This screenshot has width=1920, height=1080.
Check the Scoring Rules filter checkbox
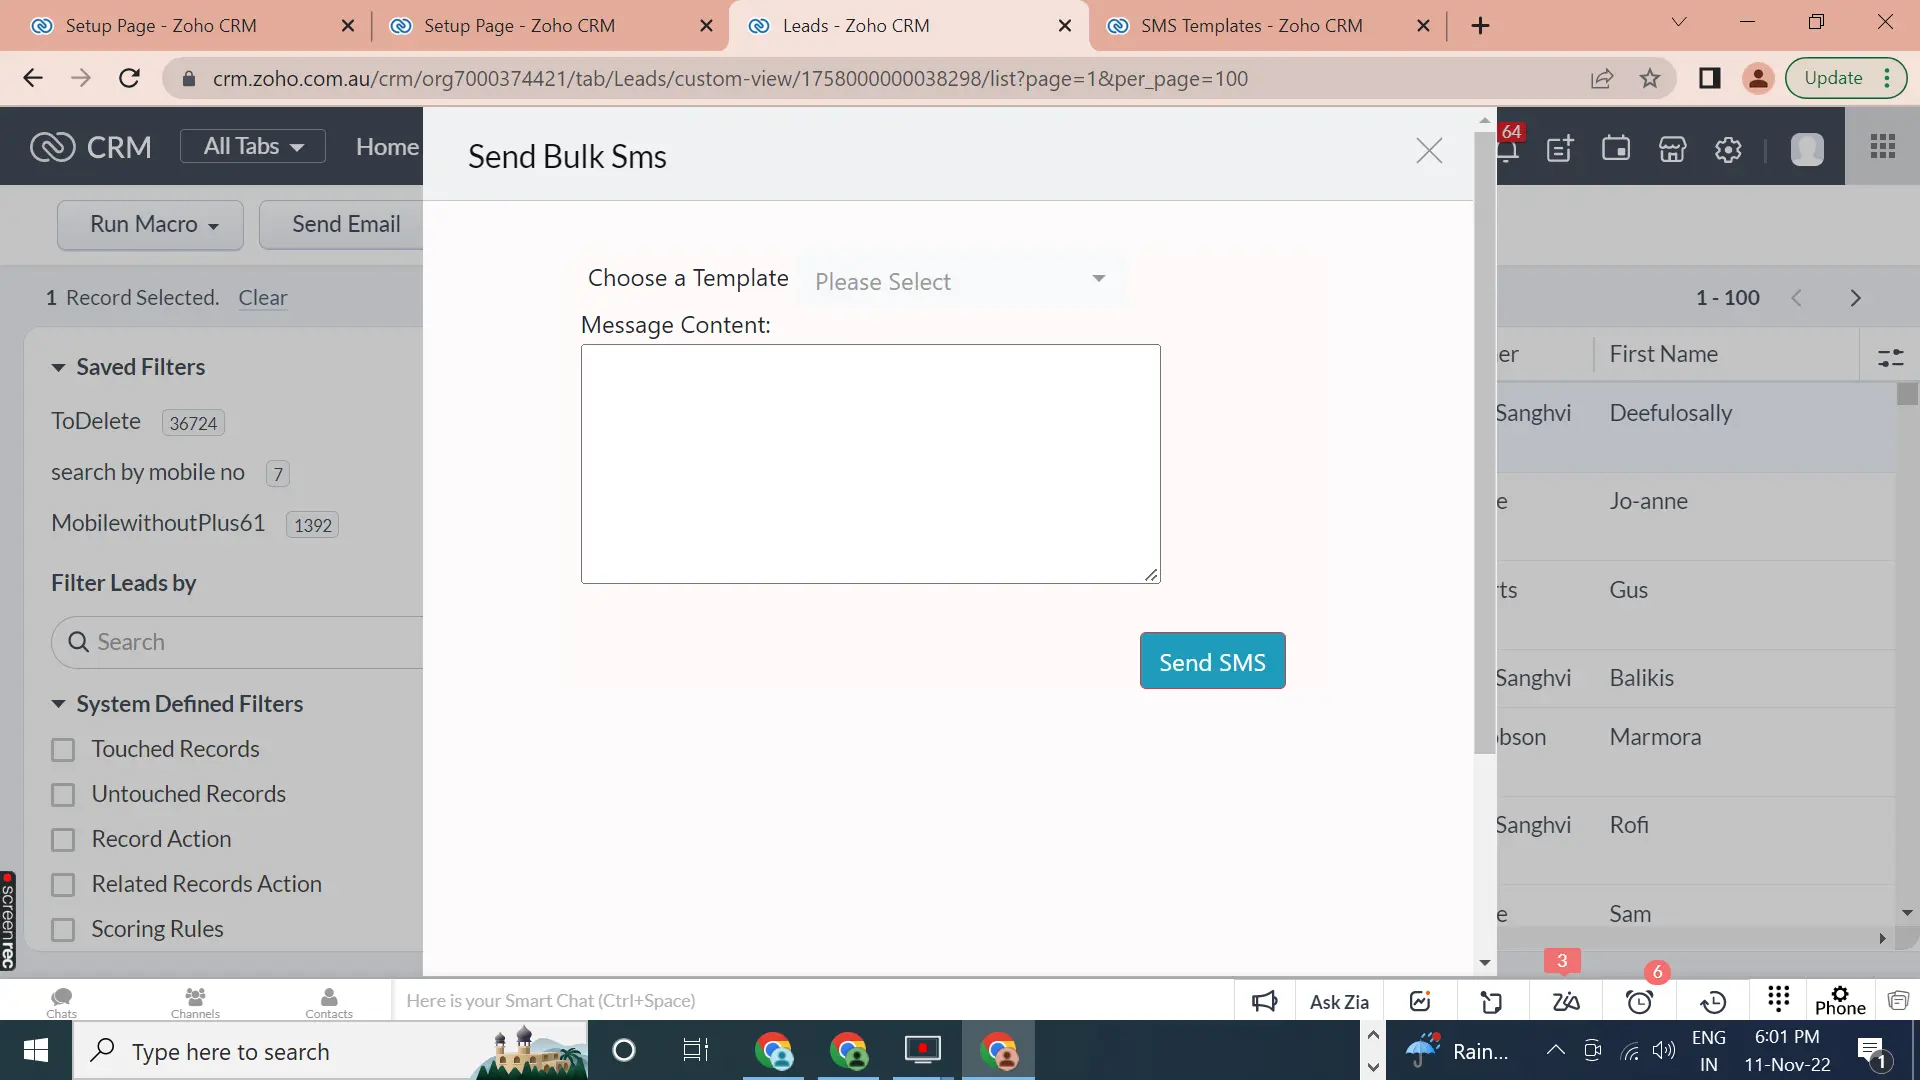coord(65,929)
